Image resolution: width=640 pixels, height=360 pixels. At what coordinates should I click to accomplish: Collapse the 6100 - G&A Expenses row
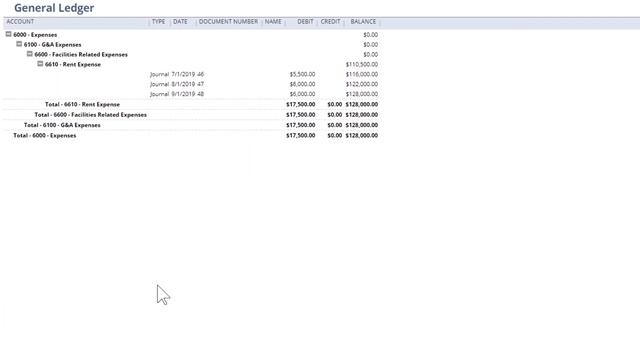point(19,44)
